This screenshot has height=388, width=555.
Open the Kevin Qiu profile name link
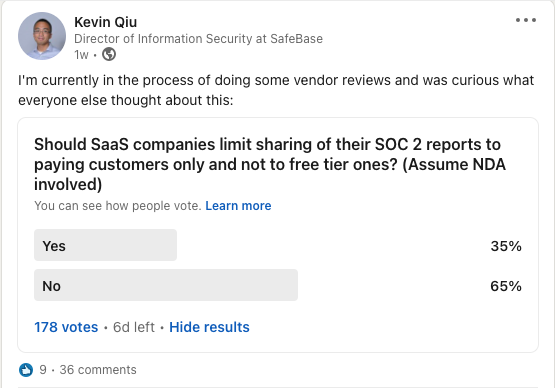[105, 22]
